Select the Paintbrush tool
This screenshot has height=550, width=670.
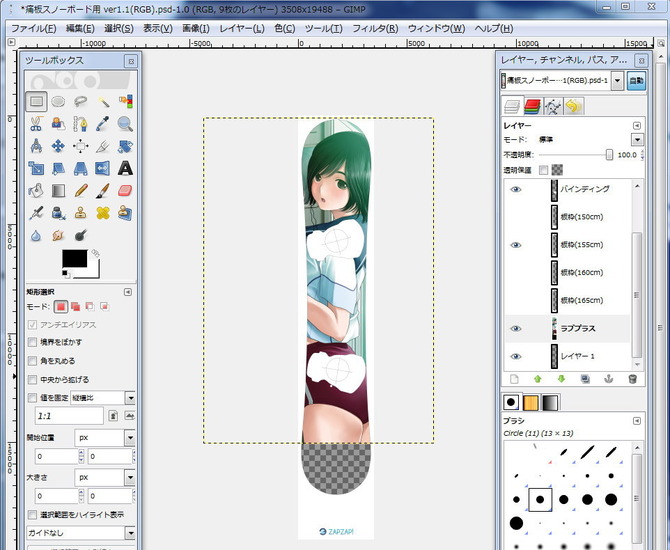click(x=103, y=191)
